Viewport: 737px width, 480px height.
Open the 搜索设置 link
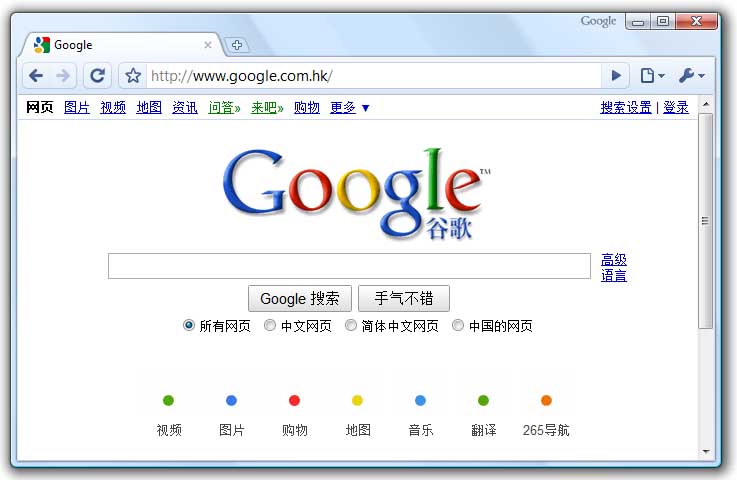[626, 108]
